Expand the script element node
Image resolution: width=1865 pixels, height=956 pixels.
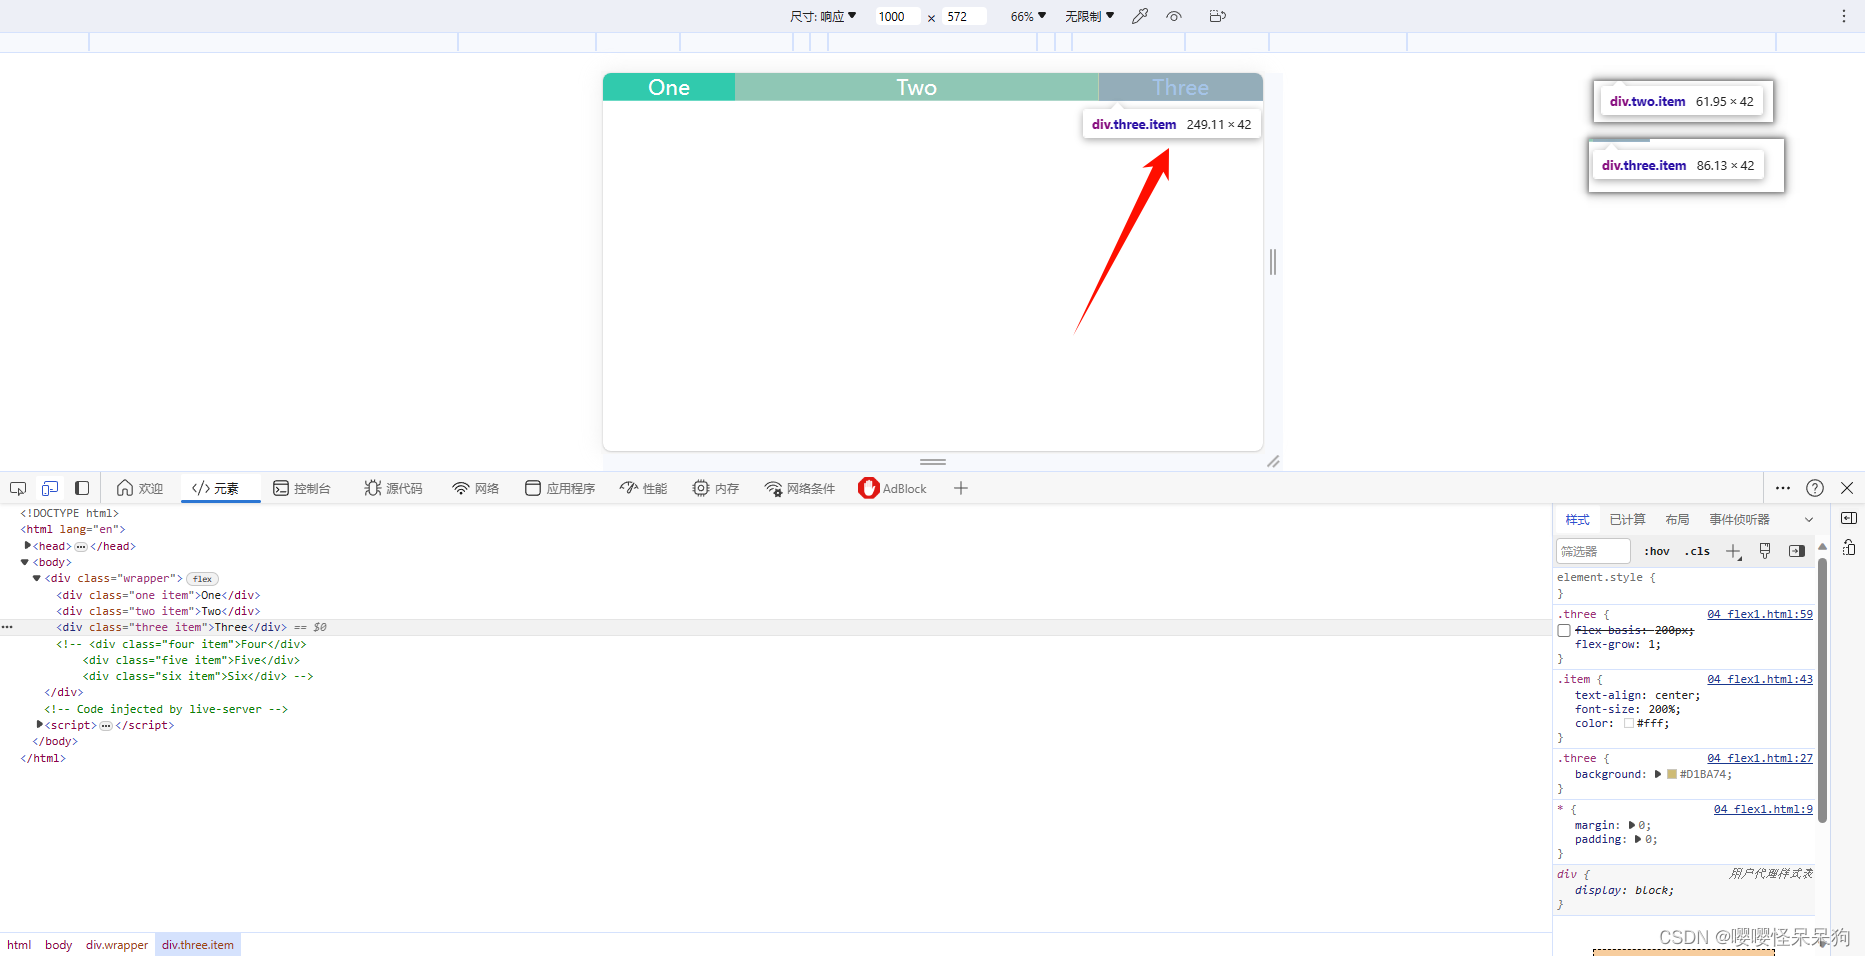40,725
